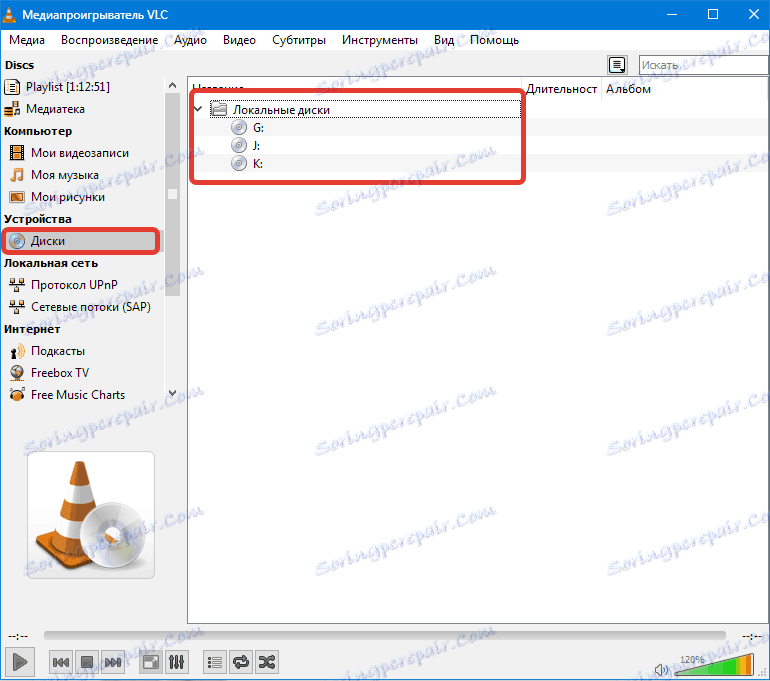
Task: Select the Локальные диски folder row
Action: 364,110
